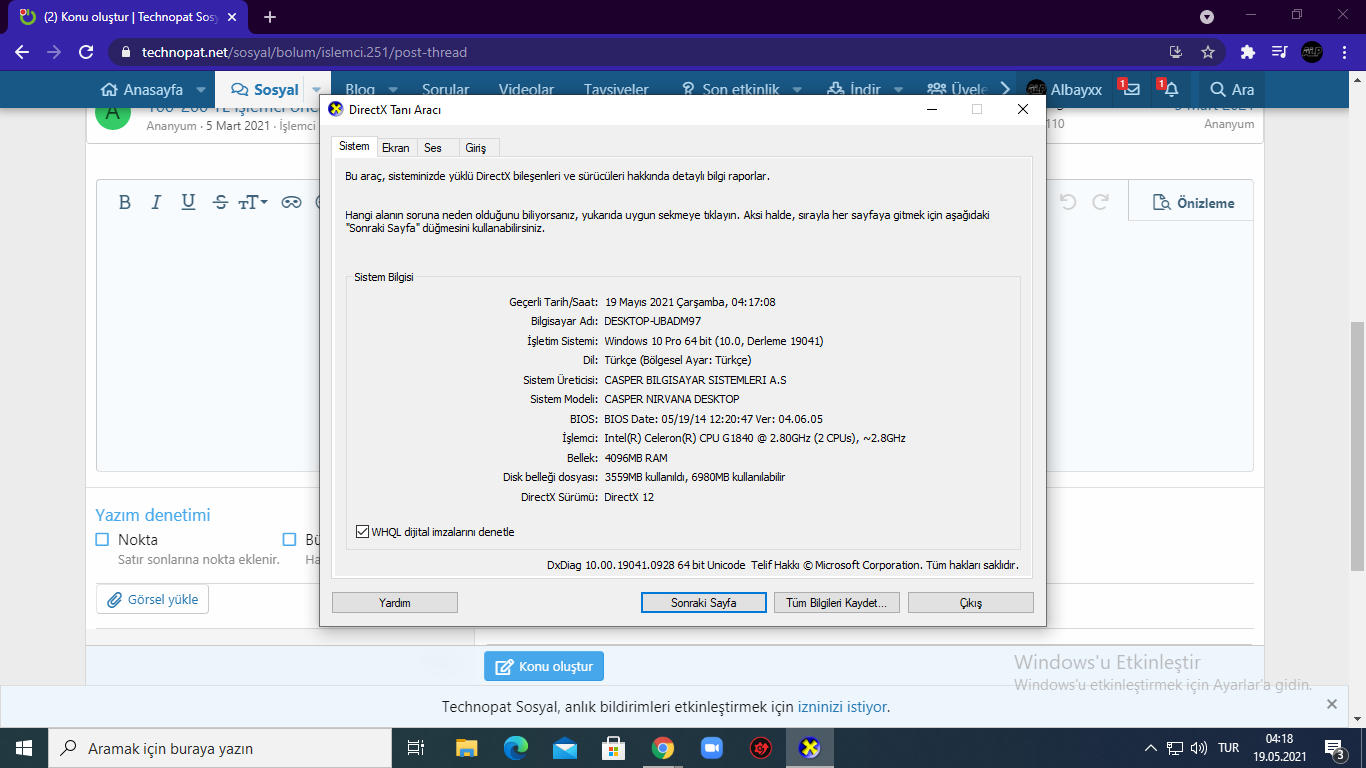1366x768 pixels.
Task: Open Chrome extensions puzzle icon
Action: coord(1247,52)
